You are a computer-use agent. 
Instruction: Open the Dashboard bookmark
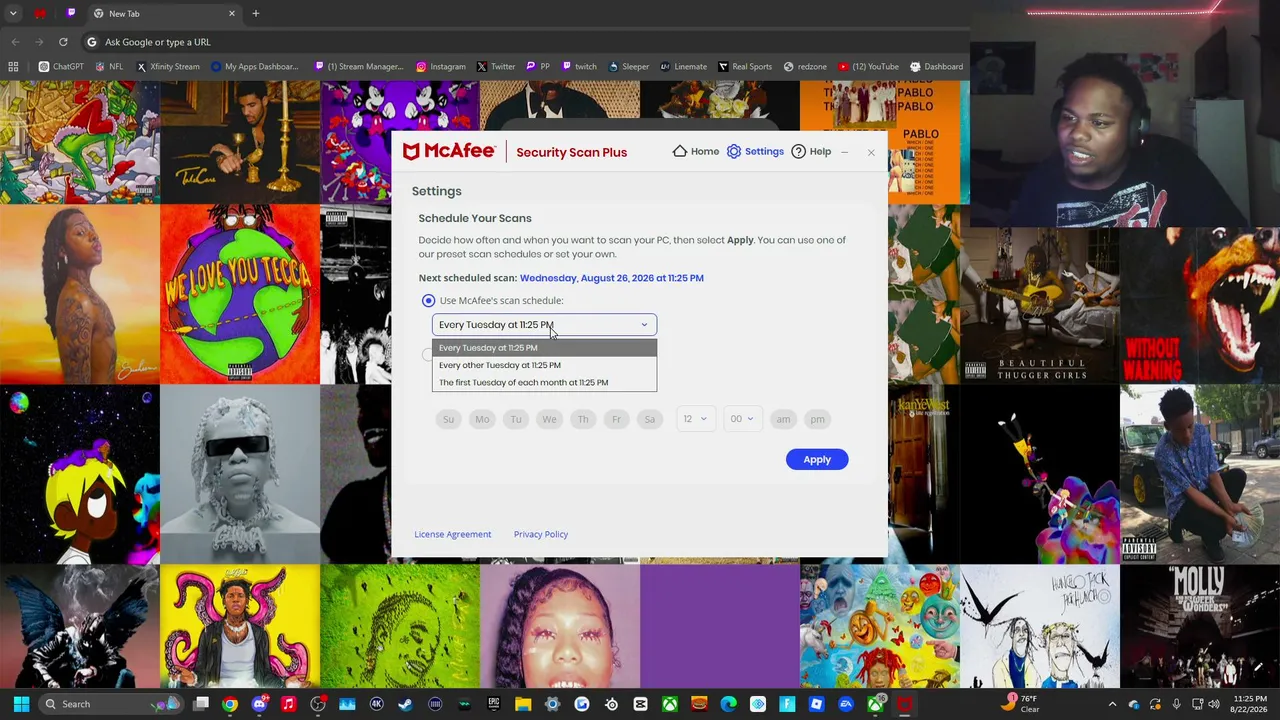(936, 67)
